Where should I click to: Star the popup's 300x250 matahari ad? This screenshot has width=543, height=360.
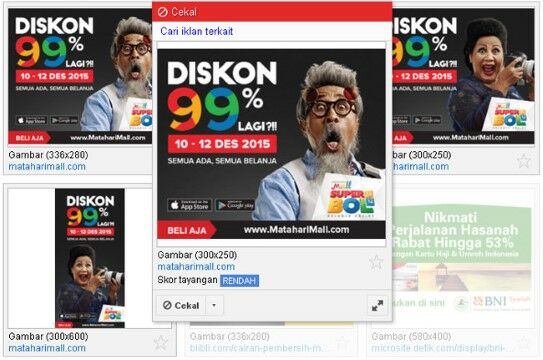[x=376, y=262]
